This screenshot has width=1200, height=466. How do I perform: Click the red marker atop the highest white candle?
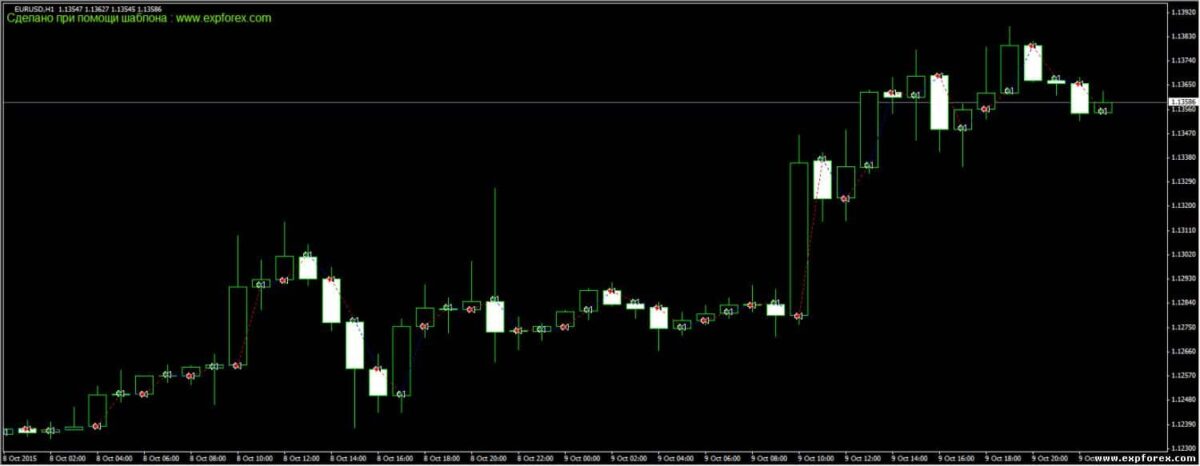pyautogui.click(x=1032, y=46)
